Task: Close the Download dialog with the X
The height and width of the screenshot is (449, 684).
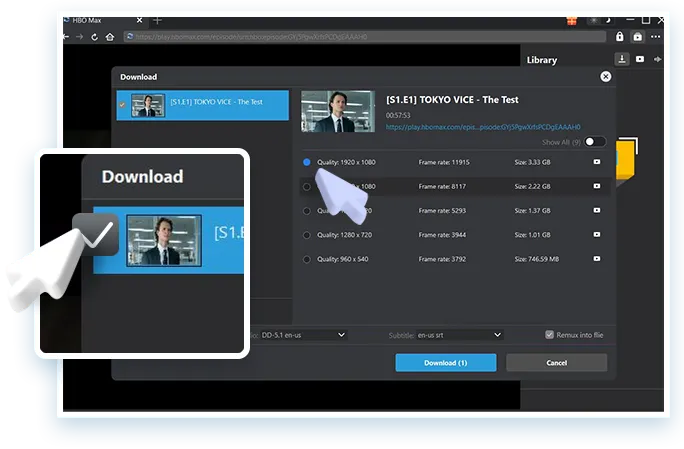Action: click(605, 77)
